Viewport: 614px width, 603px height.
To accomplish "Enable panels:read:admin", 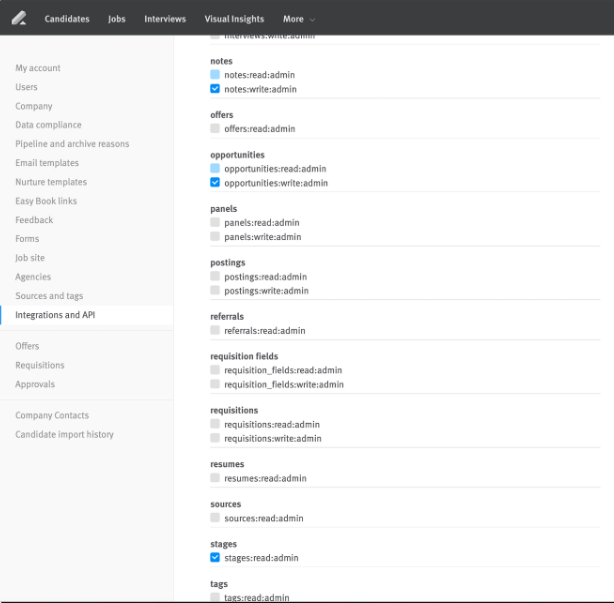I will click(x=215, y=222).
